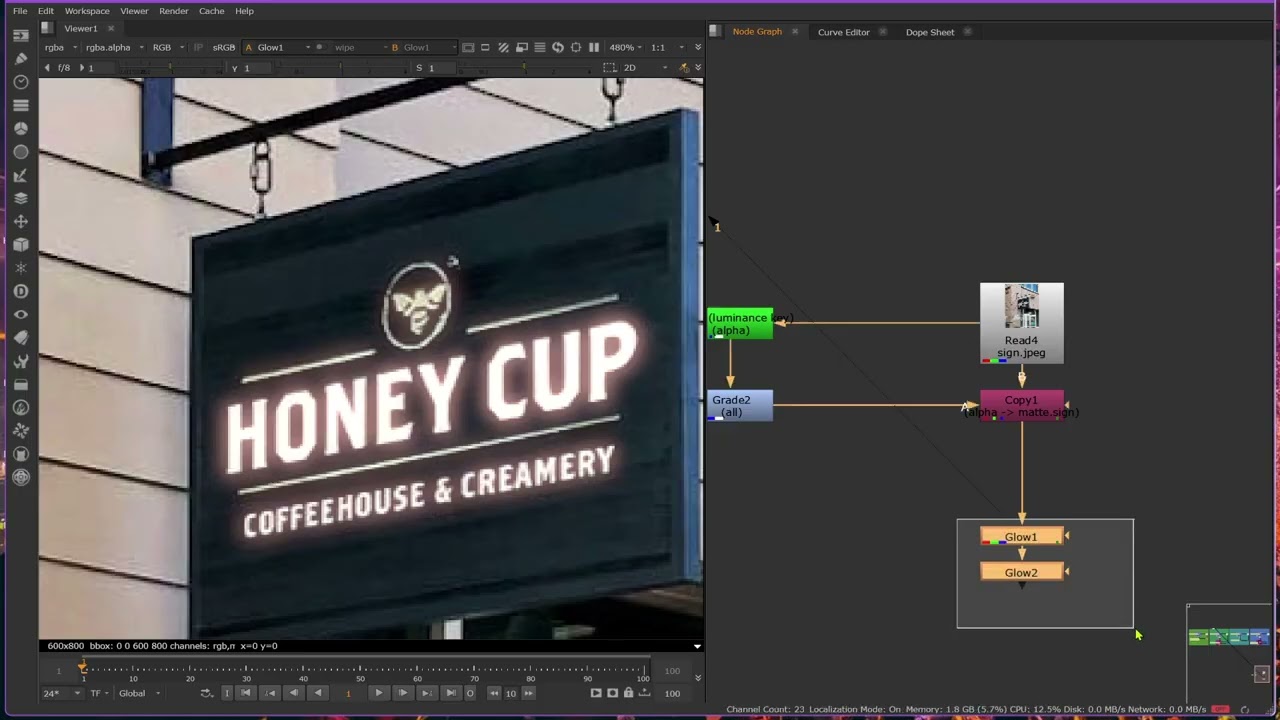Select the Grade2 node

(740, 405)
